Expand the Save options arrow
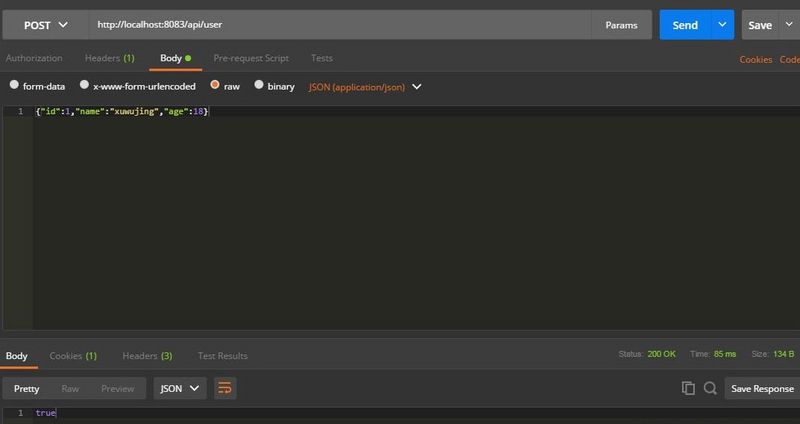This screenshot has height=424, width=800. pyautogui.click(x=789, y=24)
